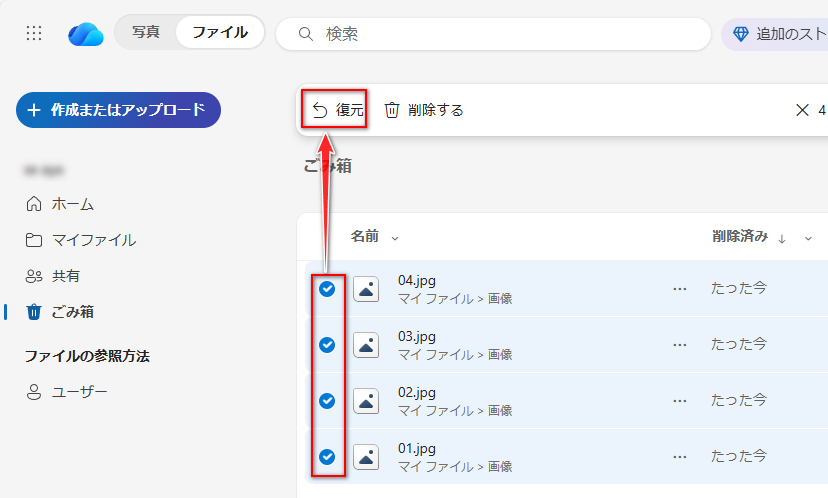Image resolution: width=828 pixels, height=498 pixels.
Task: Open the 追加のスト storage upgrade button
Action: (x=775, y=34)
